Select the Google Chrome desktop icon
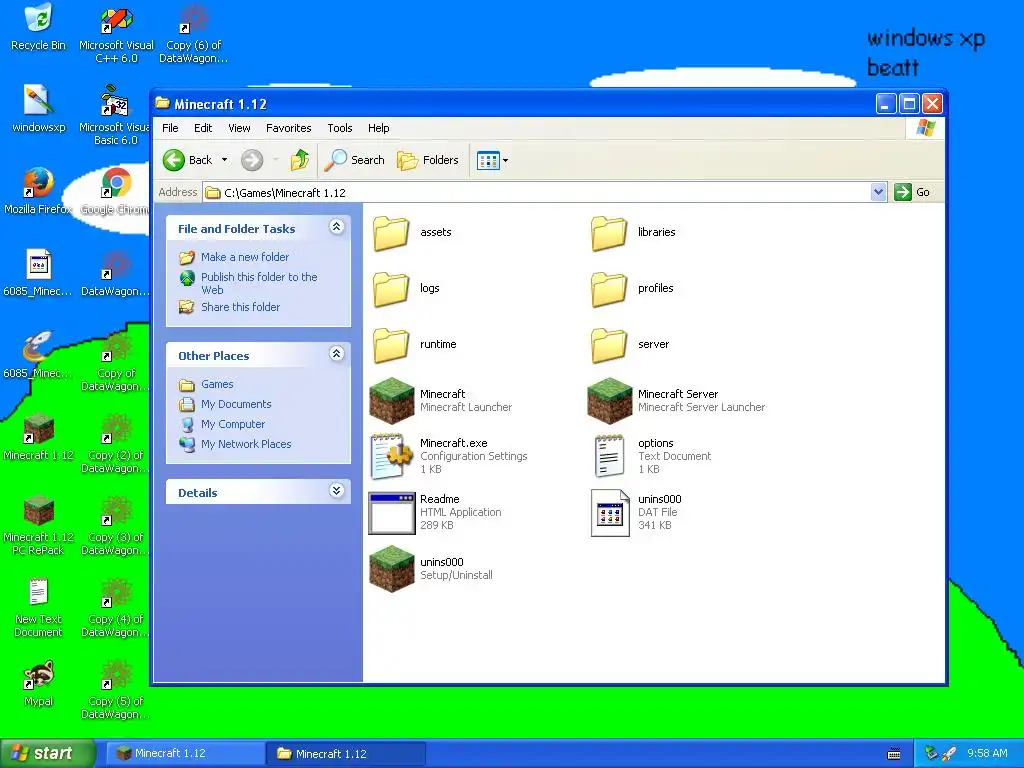 (x=116, y=191)
